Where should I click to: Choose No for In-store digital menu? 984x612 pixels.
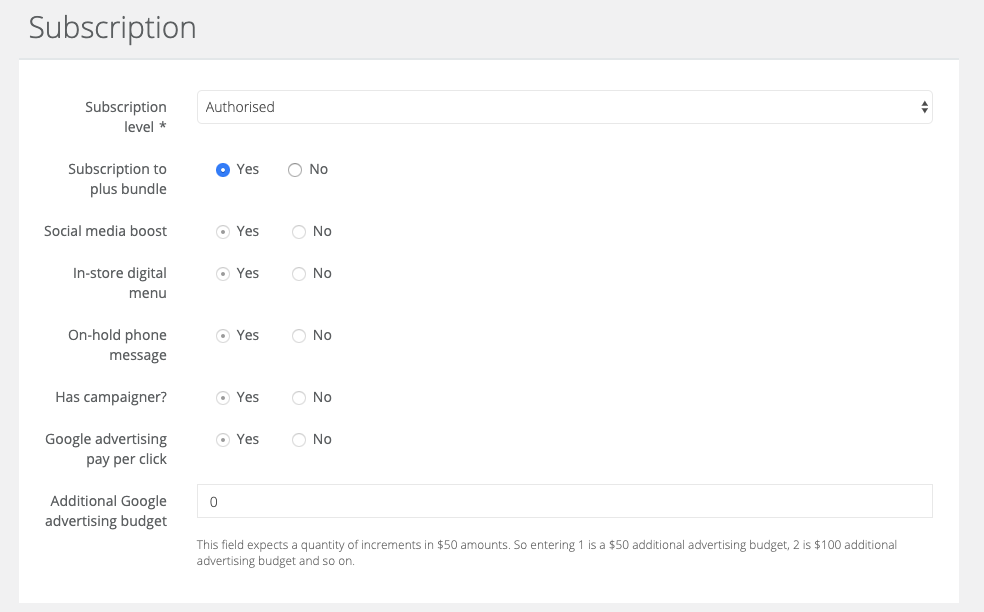[299, 274]
